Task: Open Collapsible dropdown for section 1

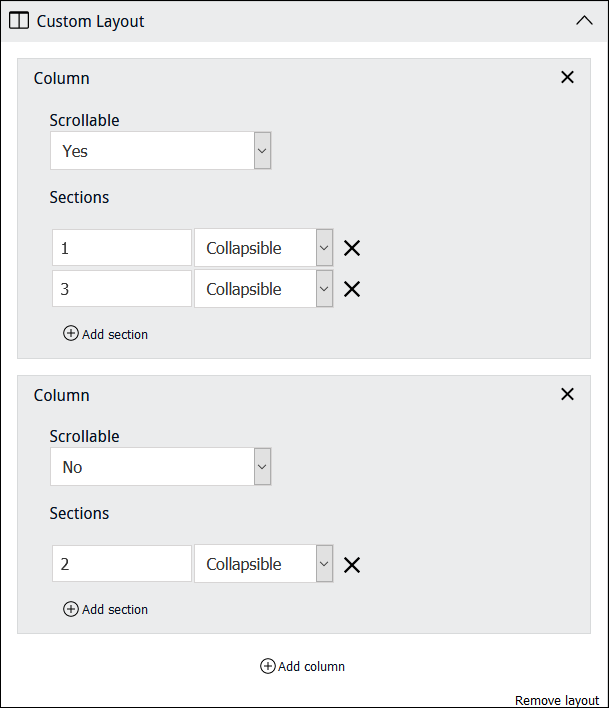Action: click(264, 248)
